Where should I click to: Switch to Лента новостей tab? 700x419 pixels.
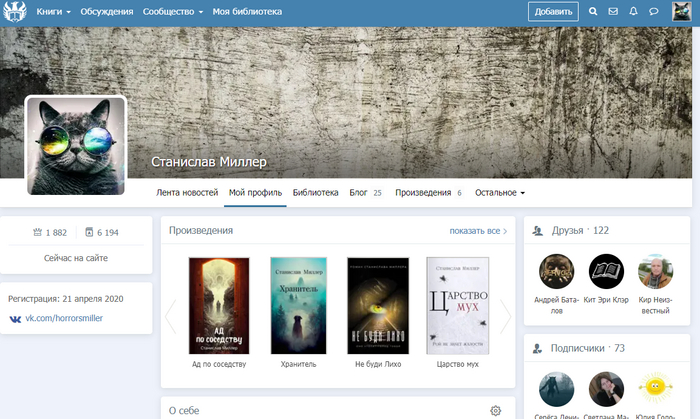[x=187, y=193]
